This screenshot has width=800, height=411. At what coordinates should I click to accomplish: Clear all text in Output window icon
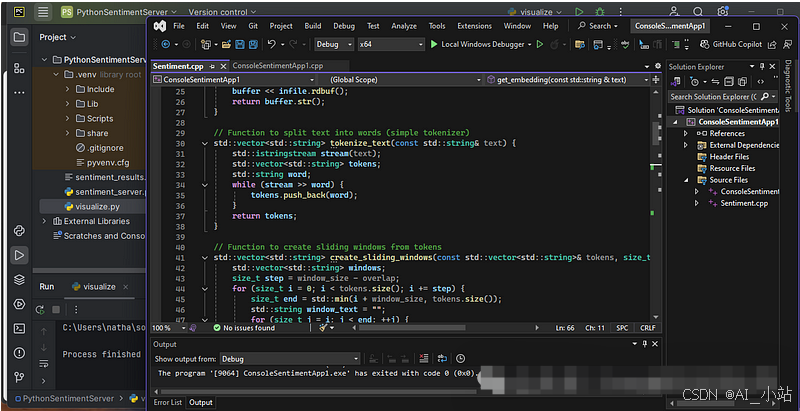[423, 358]
